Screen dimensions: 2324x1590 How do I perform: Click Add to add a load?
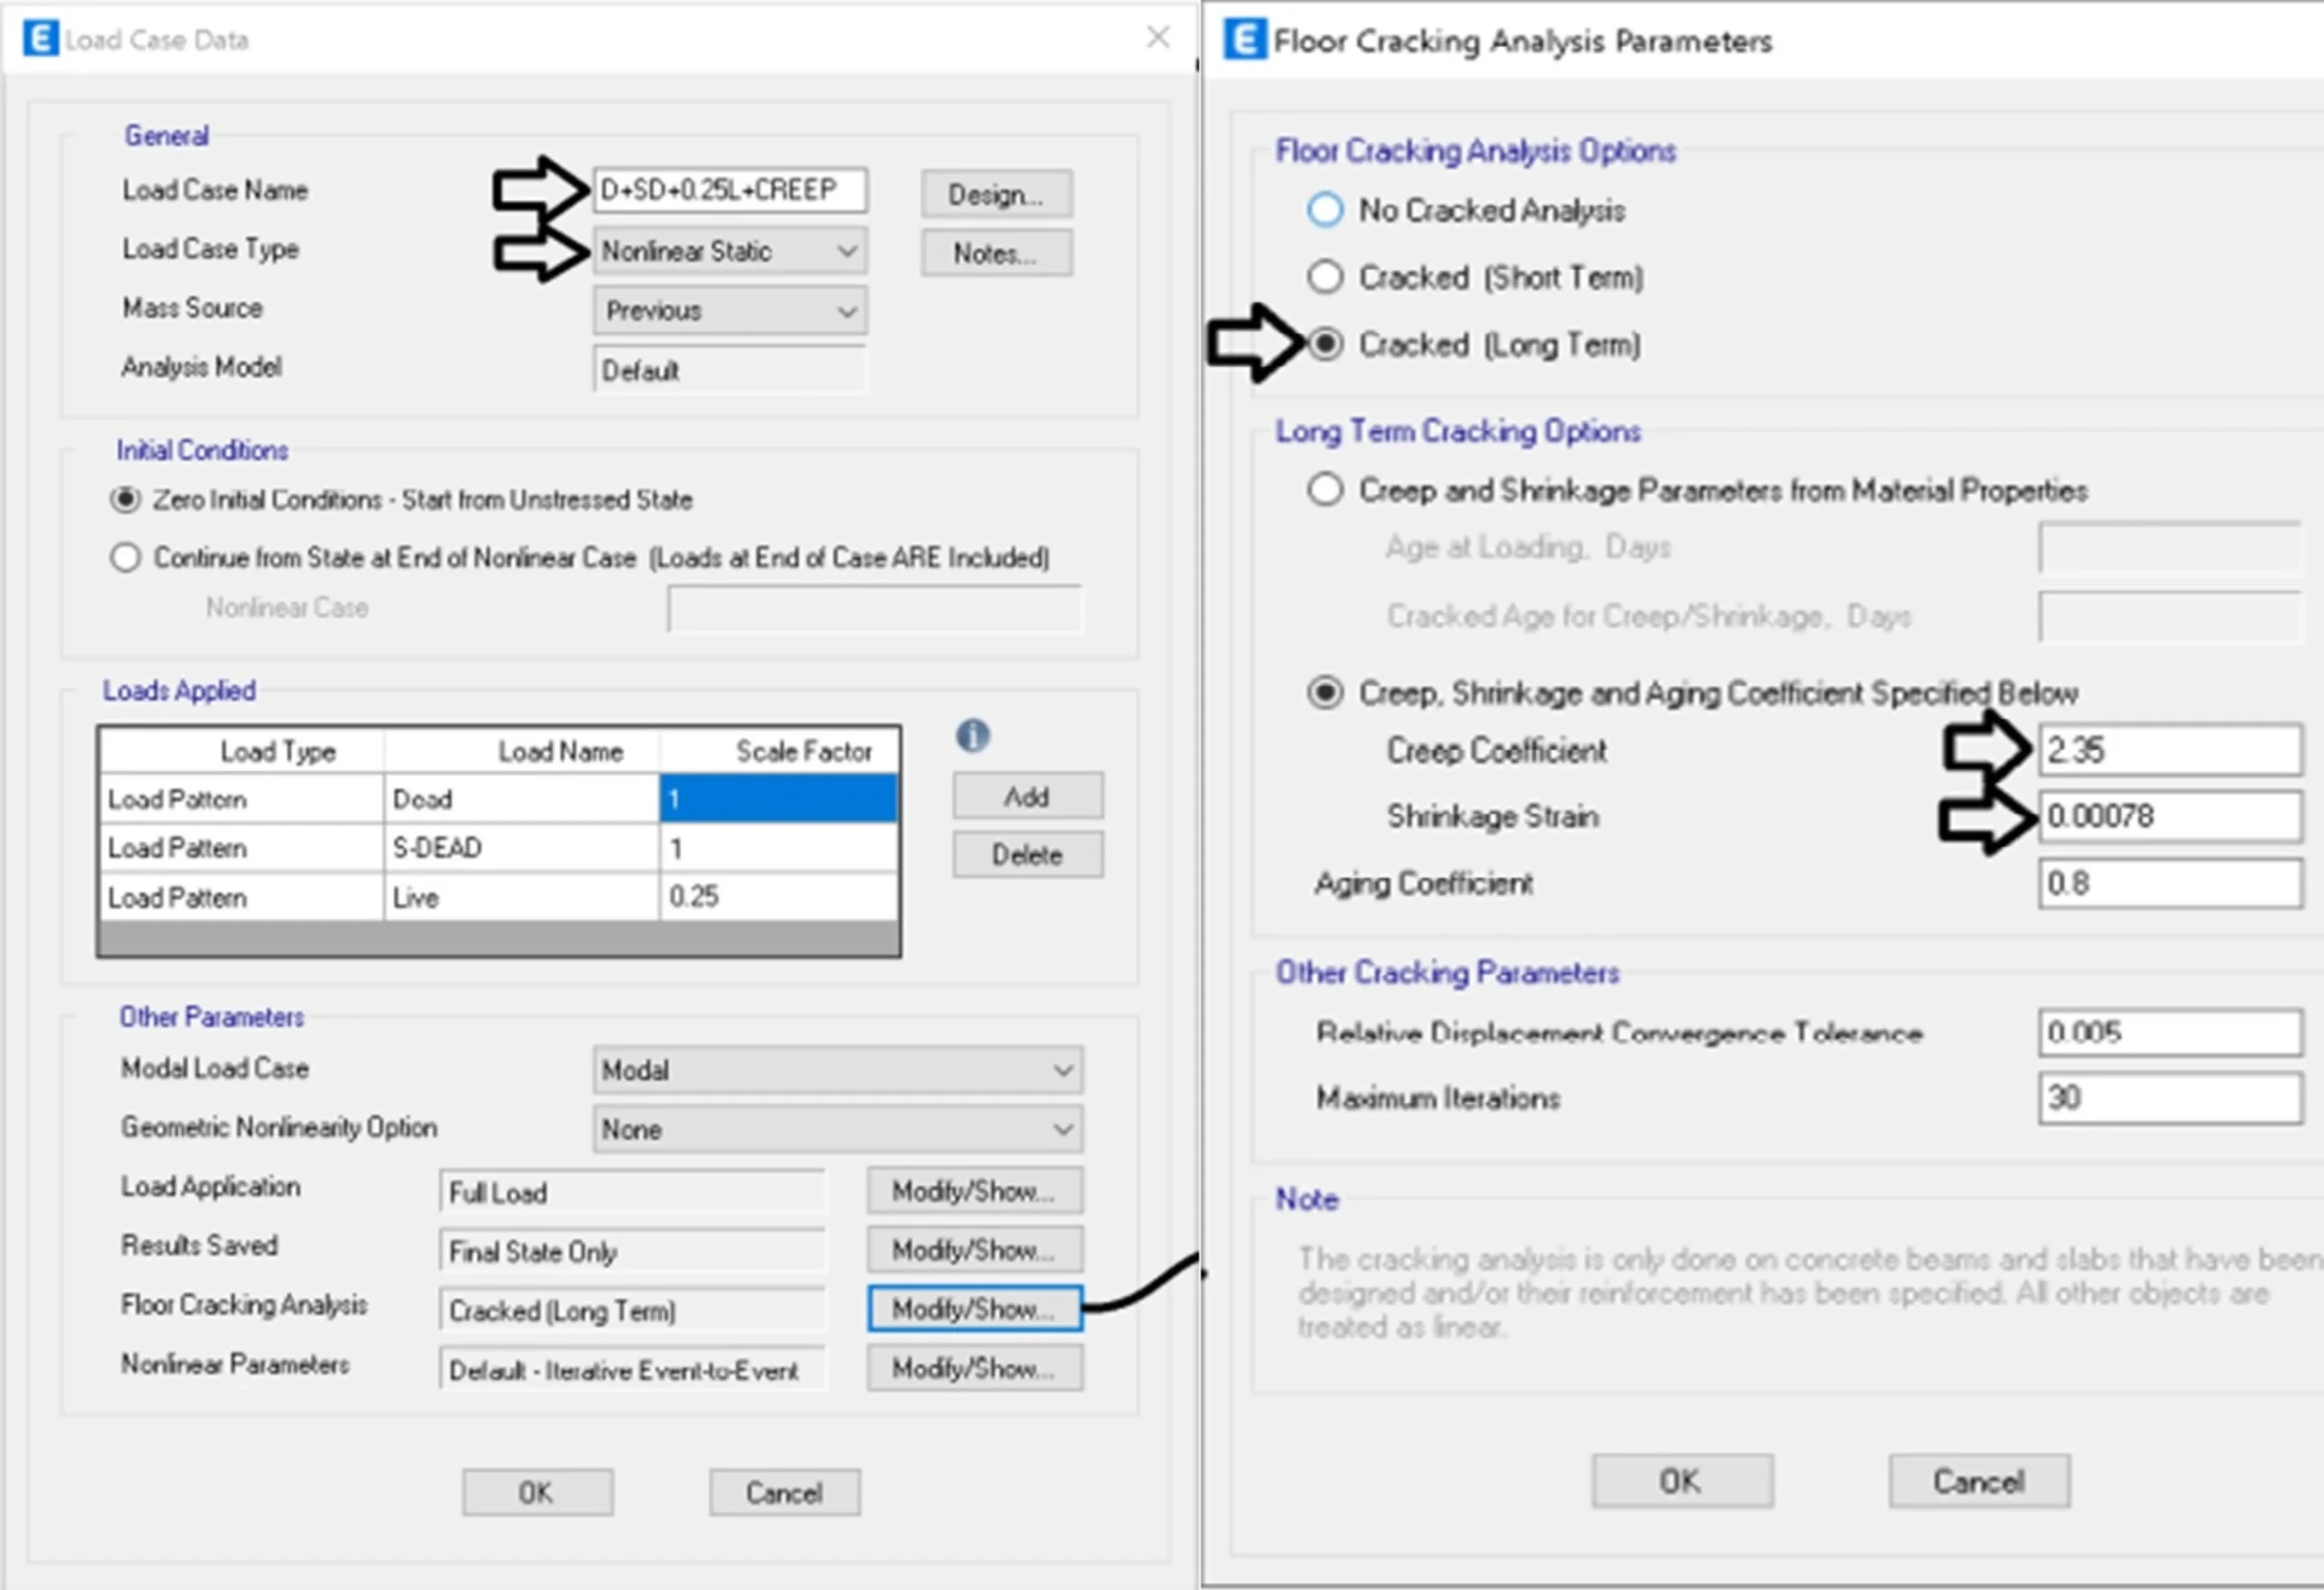pyautogui.click(x=1027, y=797)
